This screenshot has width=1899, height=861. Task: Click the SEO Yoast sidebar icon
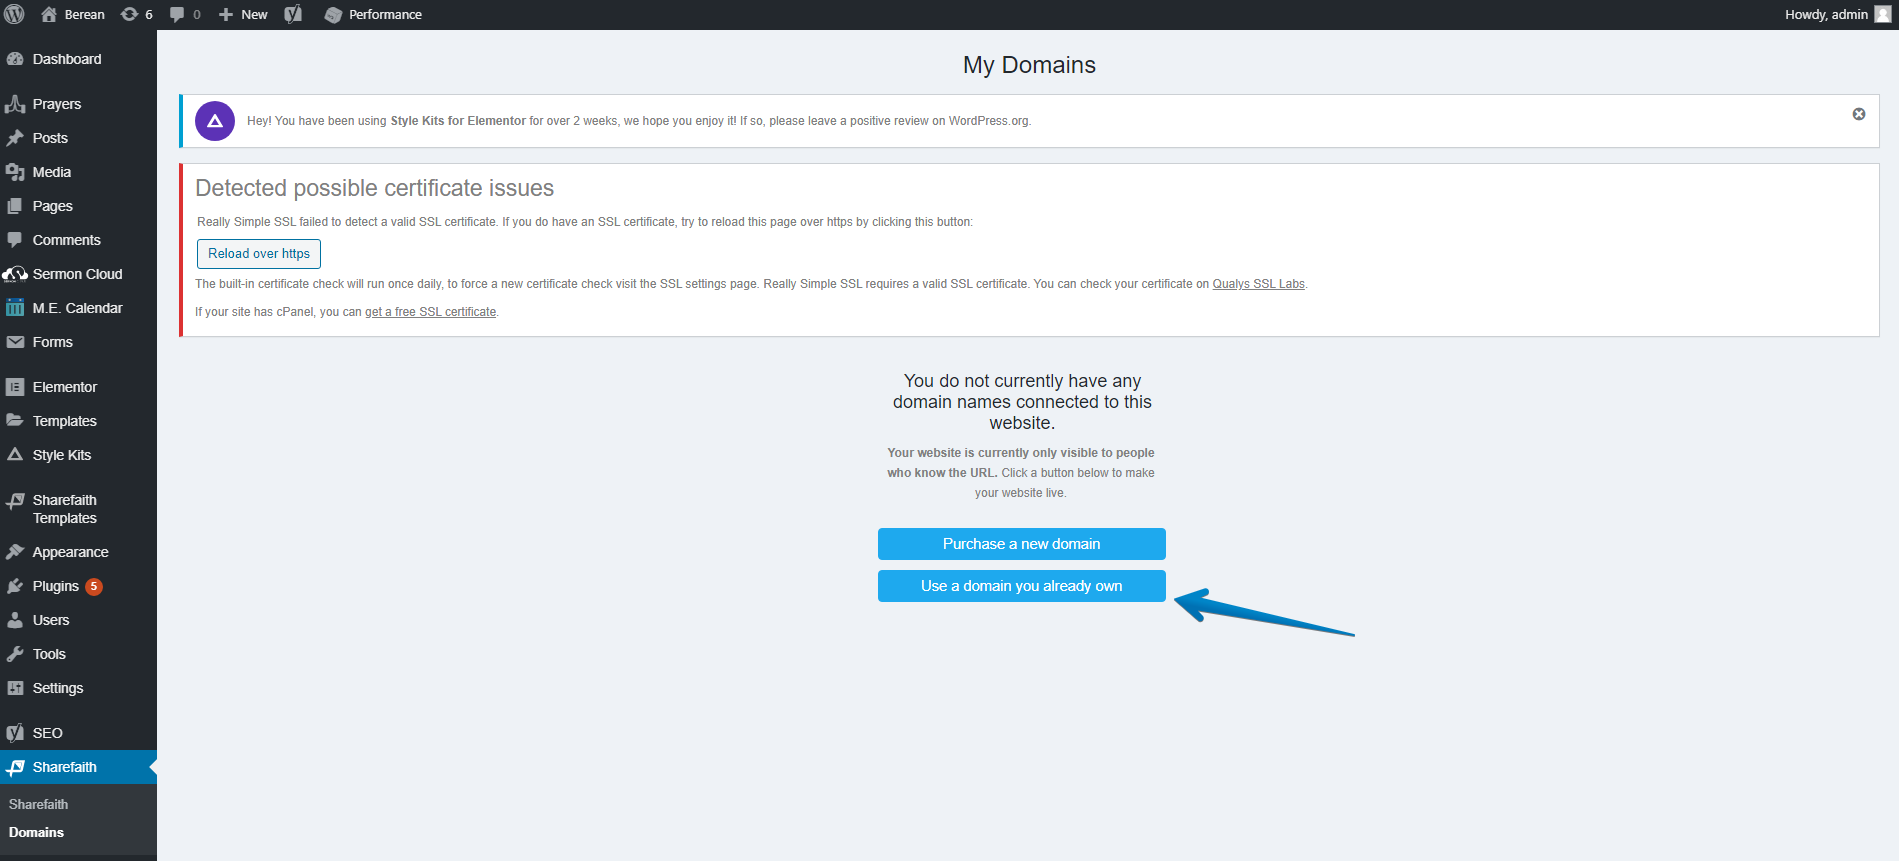[x=15, y=733]
